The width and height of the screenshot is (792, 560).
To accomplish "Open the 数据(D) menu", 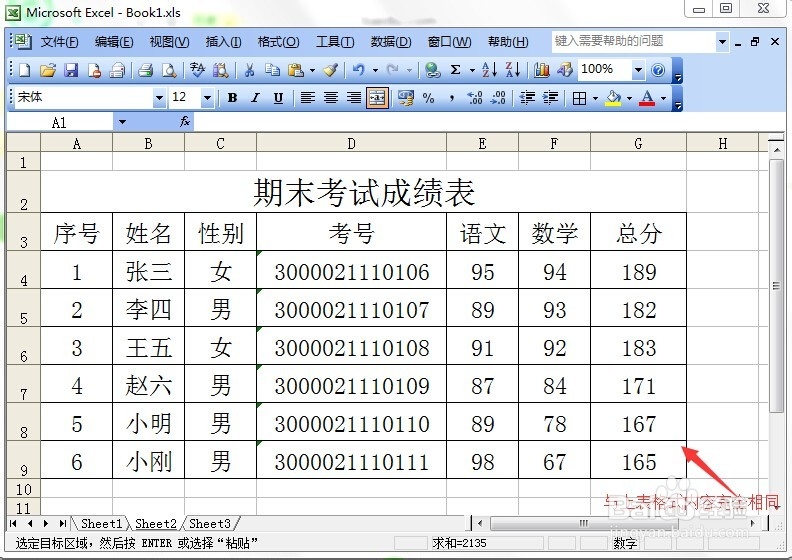I will coord(391,42).
